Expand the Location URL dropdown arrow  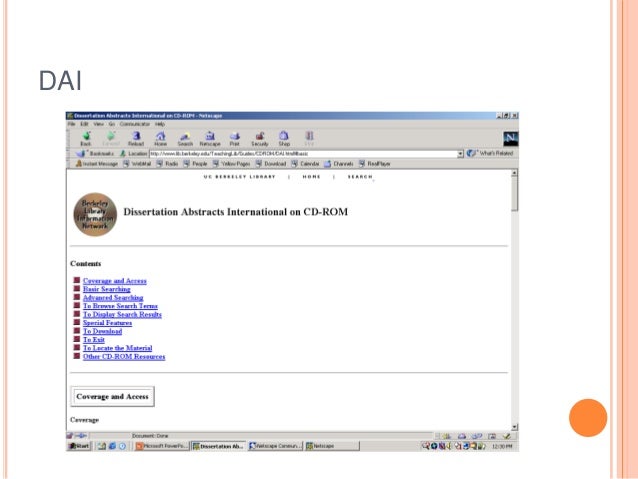tap(460, 154)
